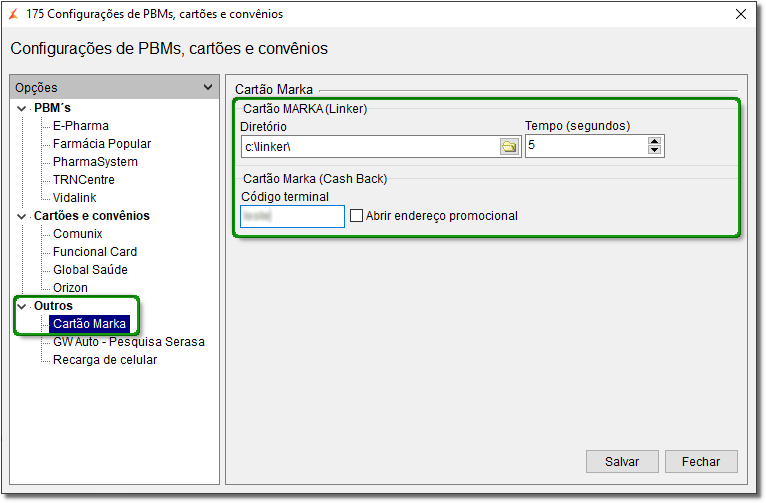Viewport: 766px width, 503px height.
Task: Select Farmácia Popular option
Action: (x=102, y=144)
